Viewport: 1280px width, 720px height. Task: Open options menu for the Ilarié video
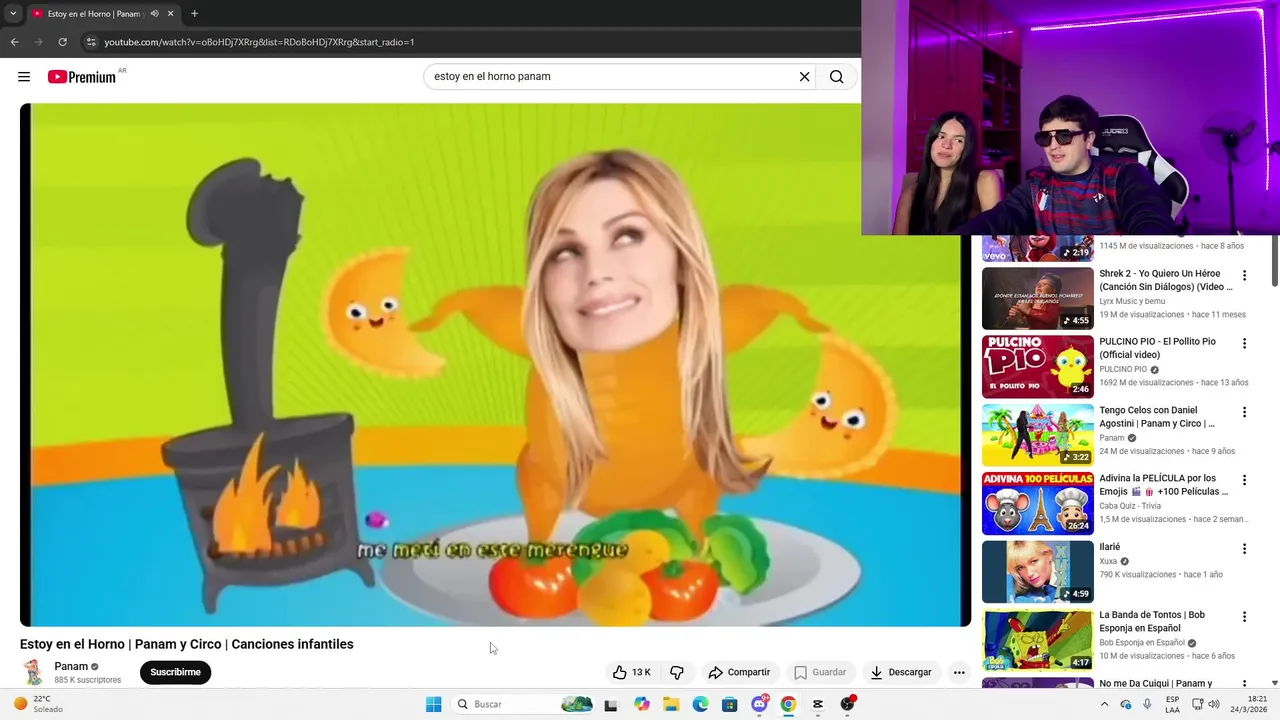point(1244,549)
